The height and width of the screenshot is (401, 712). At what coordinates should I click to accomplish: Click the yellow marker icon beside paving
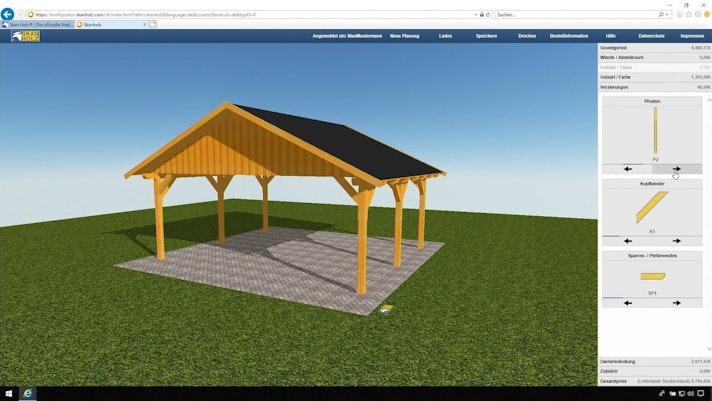[x=386, y=309]
